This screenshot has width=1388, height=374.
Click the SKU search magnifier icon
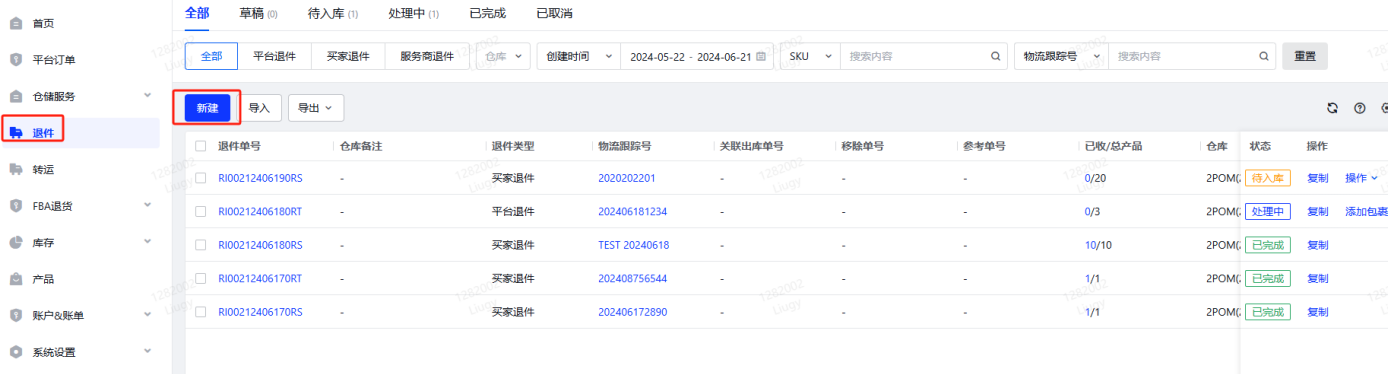point(995,57)
